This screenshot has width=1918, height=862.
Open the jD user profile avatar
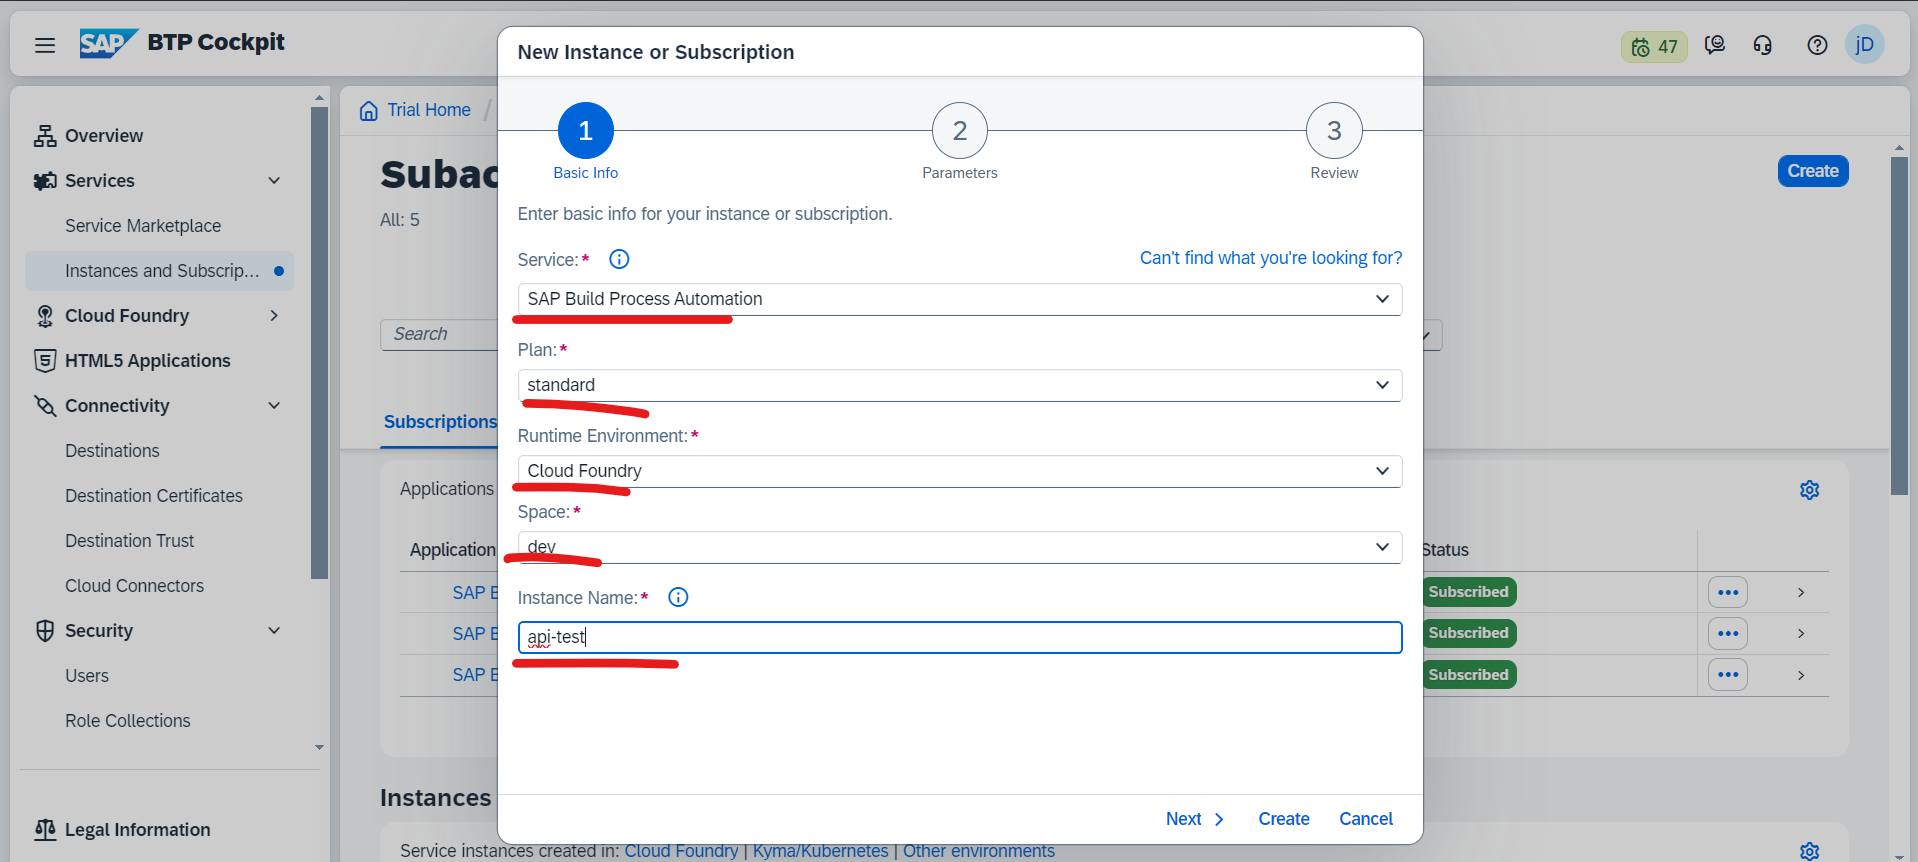[x=1865, y=44]
